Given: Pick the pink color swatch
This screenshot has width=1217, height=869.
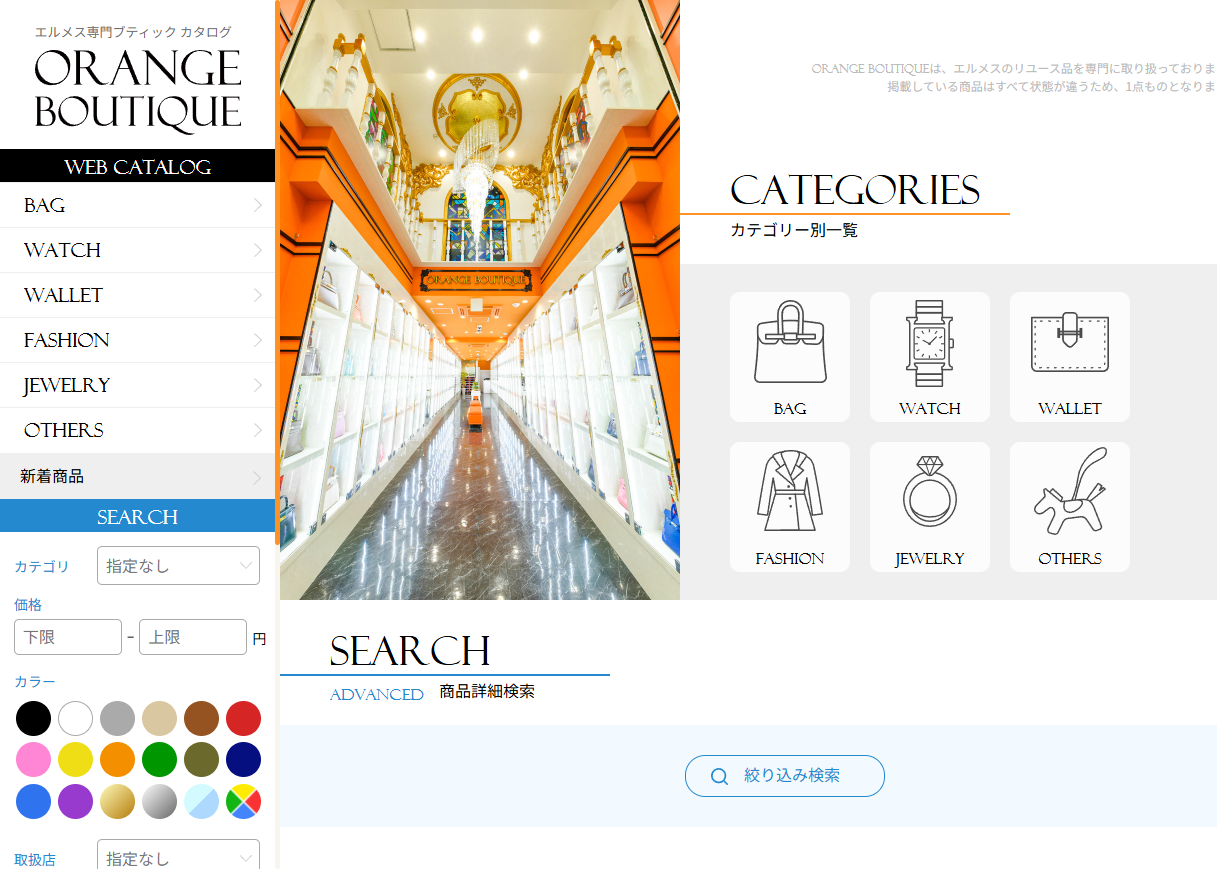Looking at the screenshot, I should [33, 760].
